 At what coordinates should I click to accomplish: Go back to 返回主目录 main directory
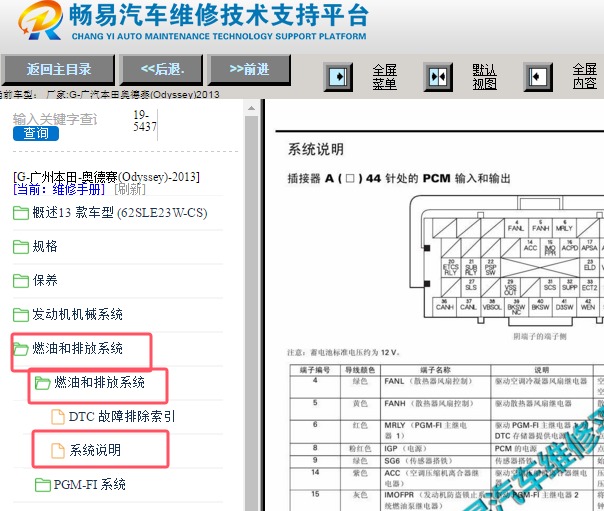pyautogui.click(x=58, y=70)
